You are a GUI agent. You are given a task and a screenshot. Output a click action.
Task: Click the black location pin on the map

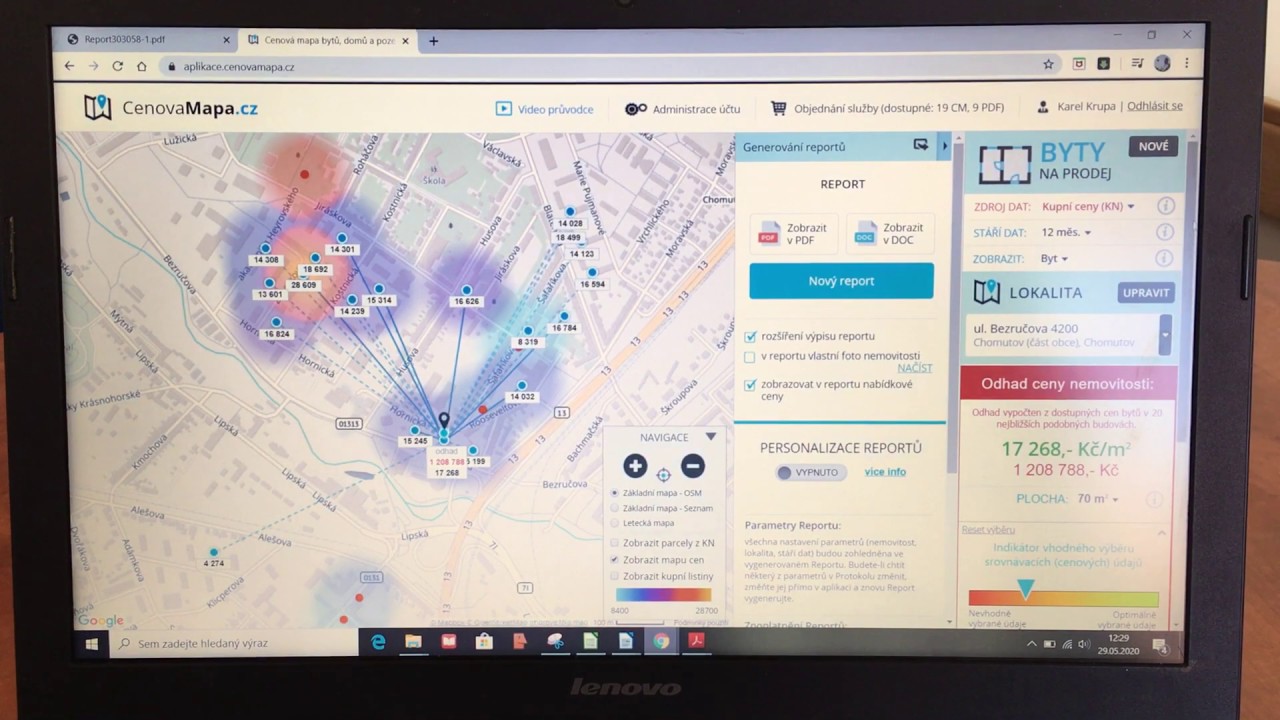(444, 421)
